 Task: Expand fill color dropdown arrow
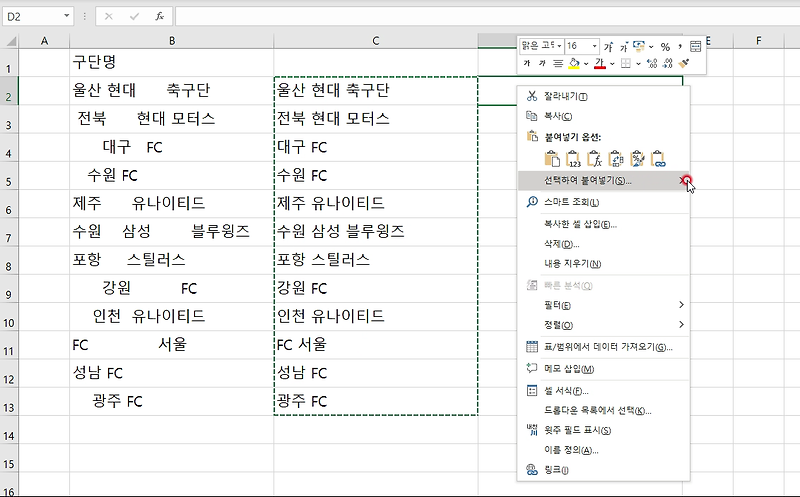tap(586, 64)
